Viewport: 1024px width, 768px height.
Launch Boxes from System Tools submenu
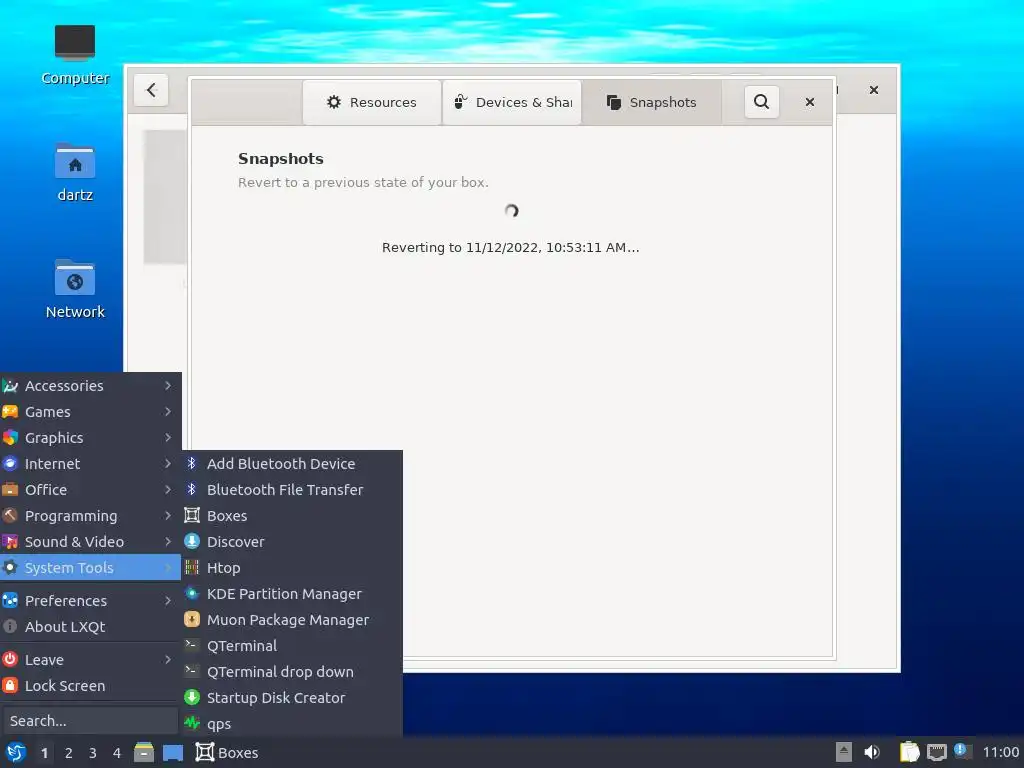[x=292, y=516]
